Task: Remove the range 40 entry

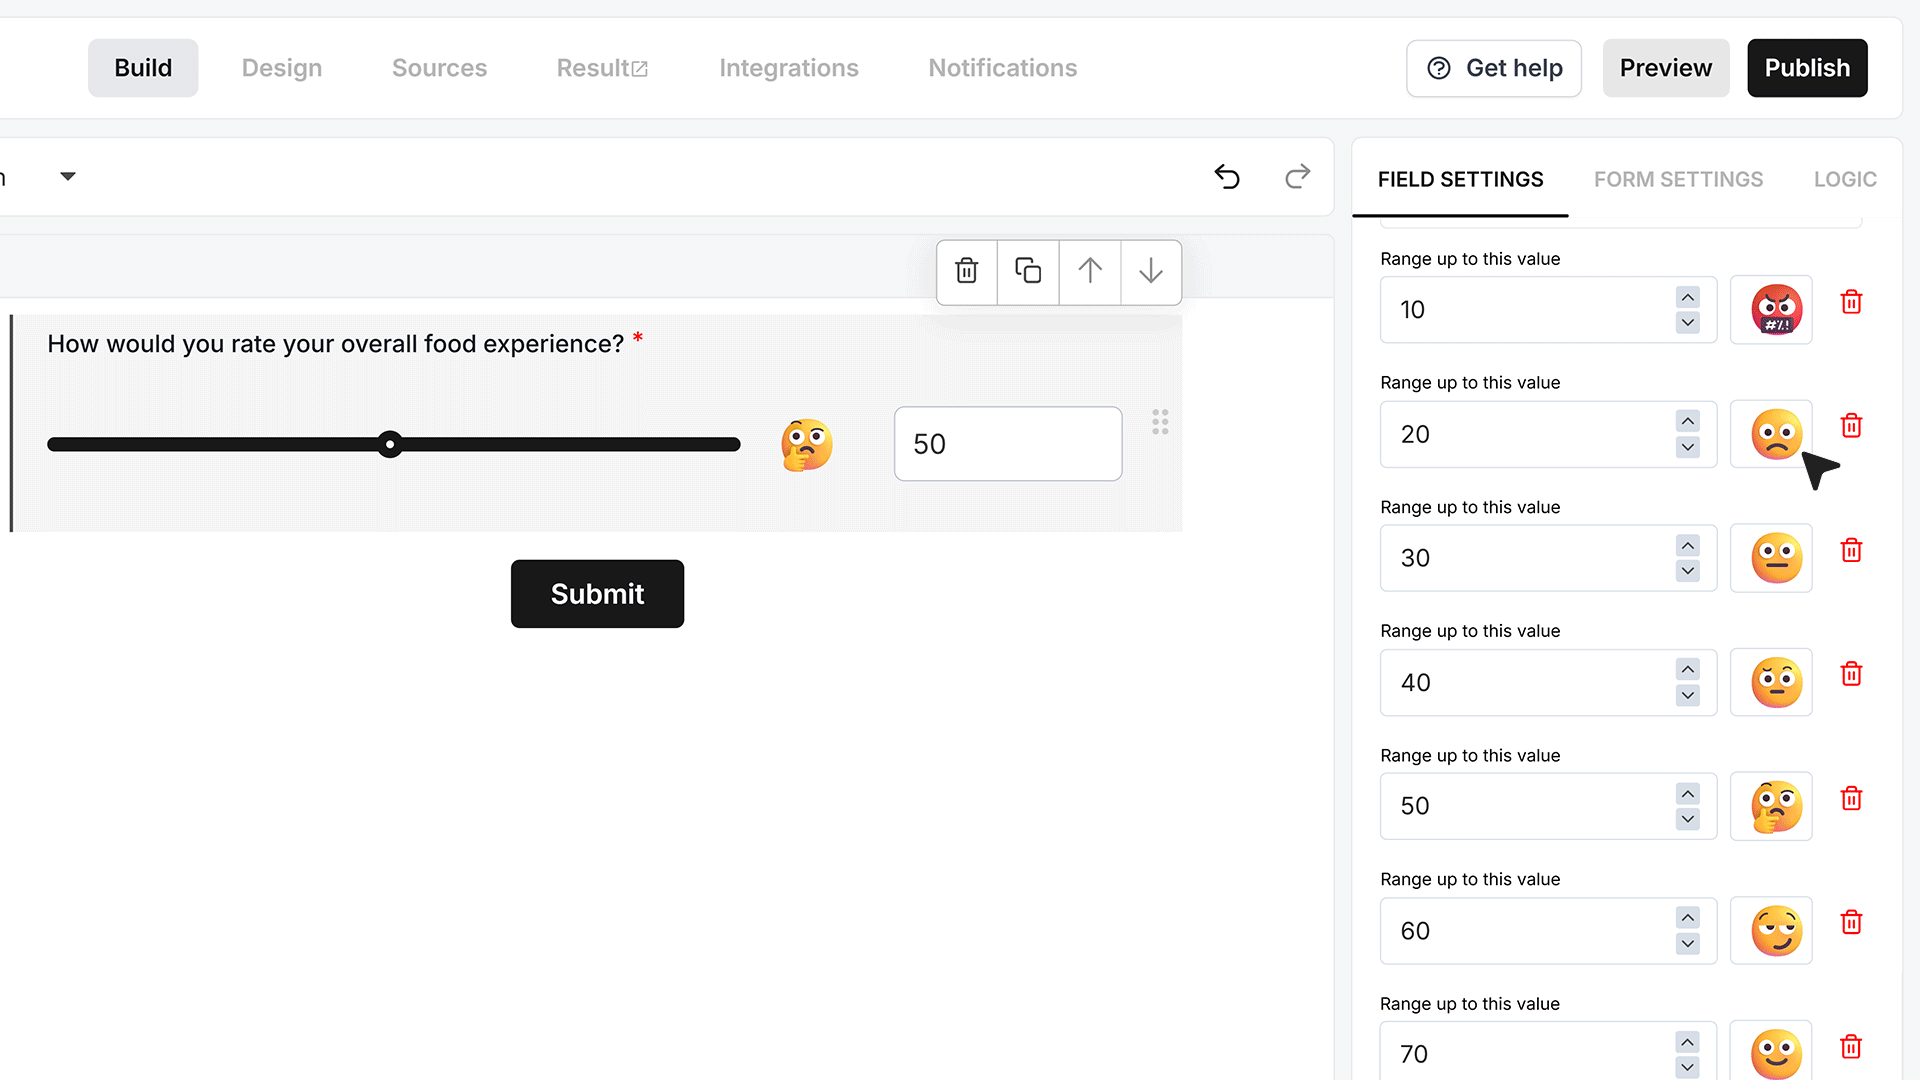Action: [1851, 674]
